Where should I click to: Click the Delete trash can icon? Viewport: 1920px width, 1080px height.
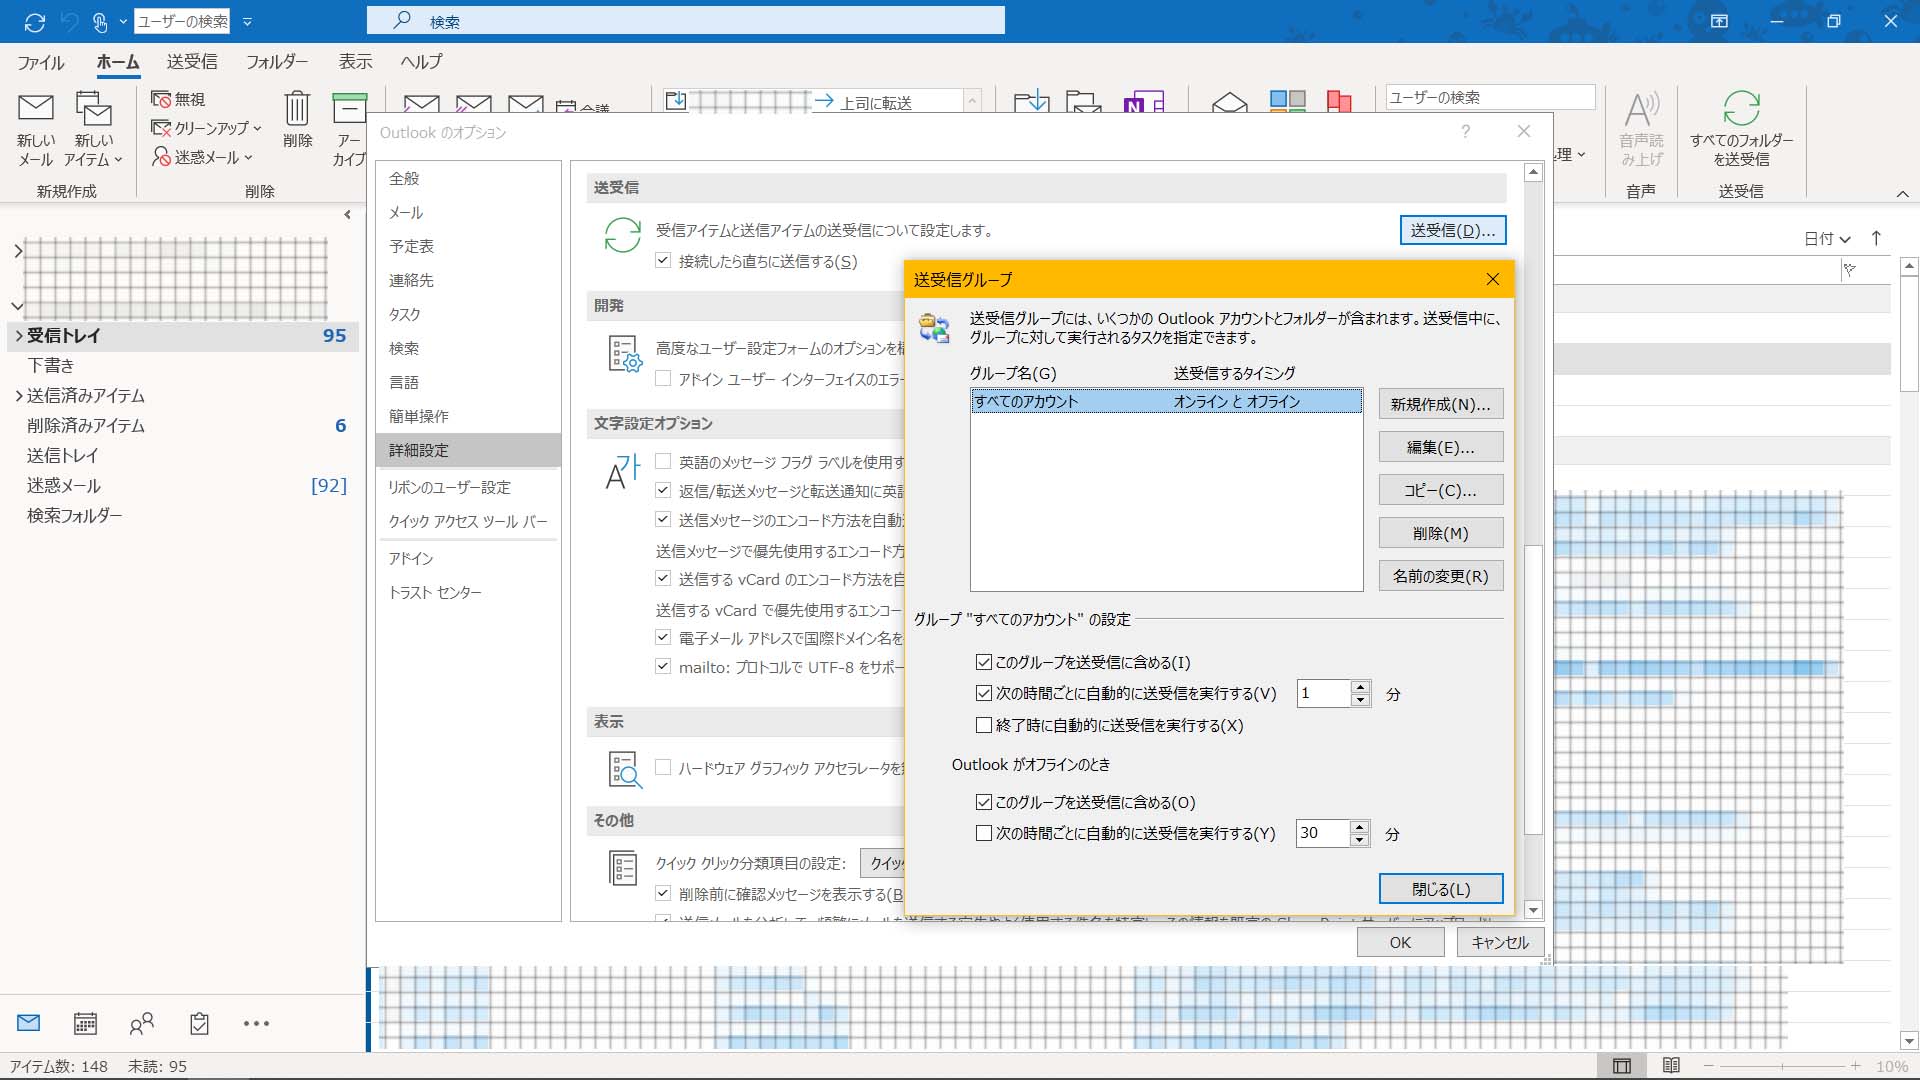tap(297, 109)
